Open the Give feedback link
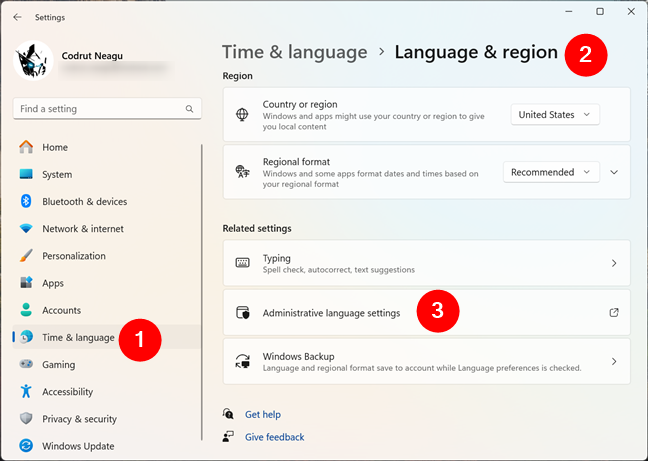This screenshot has height=461, width=648. tap(274, 437)
